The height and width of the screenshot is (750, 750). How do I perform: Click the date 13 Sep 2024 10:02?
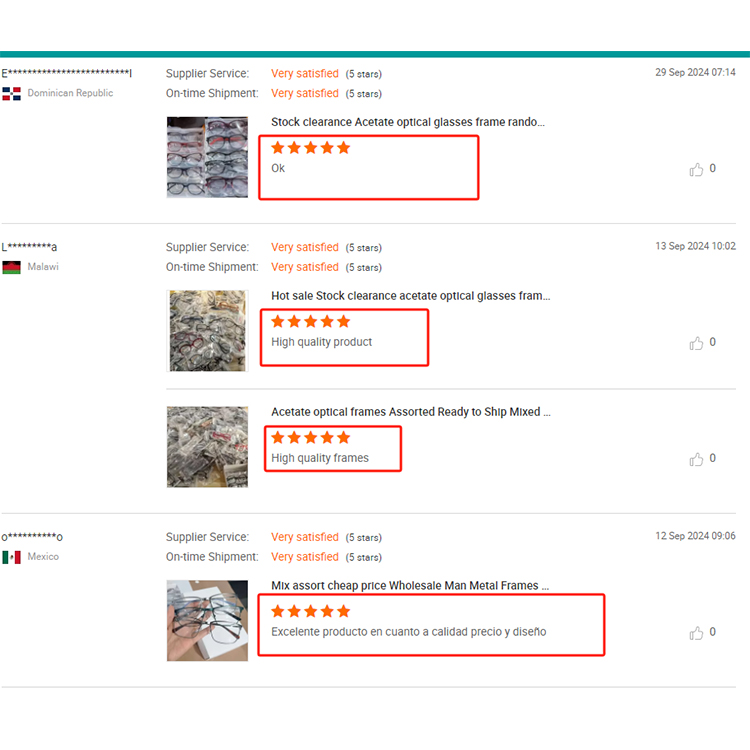pyautogui.click(x=695, y=246)
